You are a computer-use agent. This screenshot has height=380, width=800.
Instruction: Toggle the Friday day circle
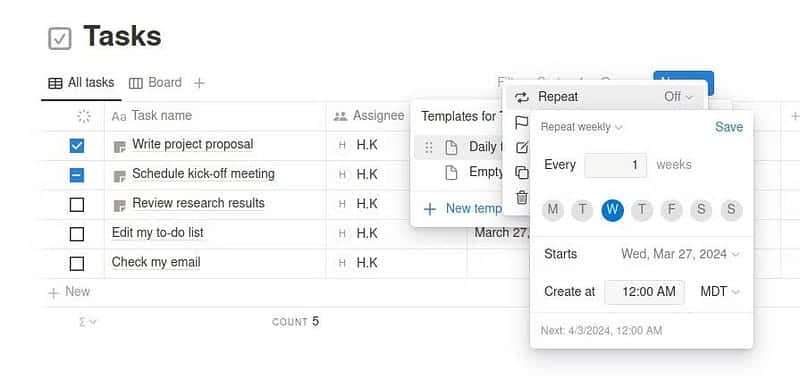671,210
